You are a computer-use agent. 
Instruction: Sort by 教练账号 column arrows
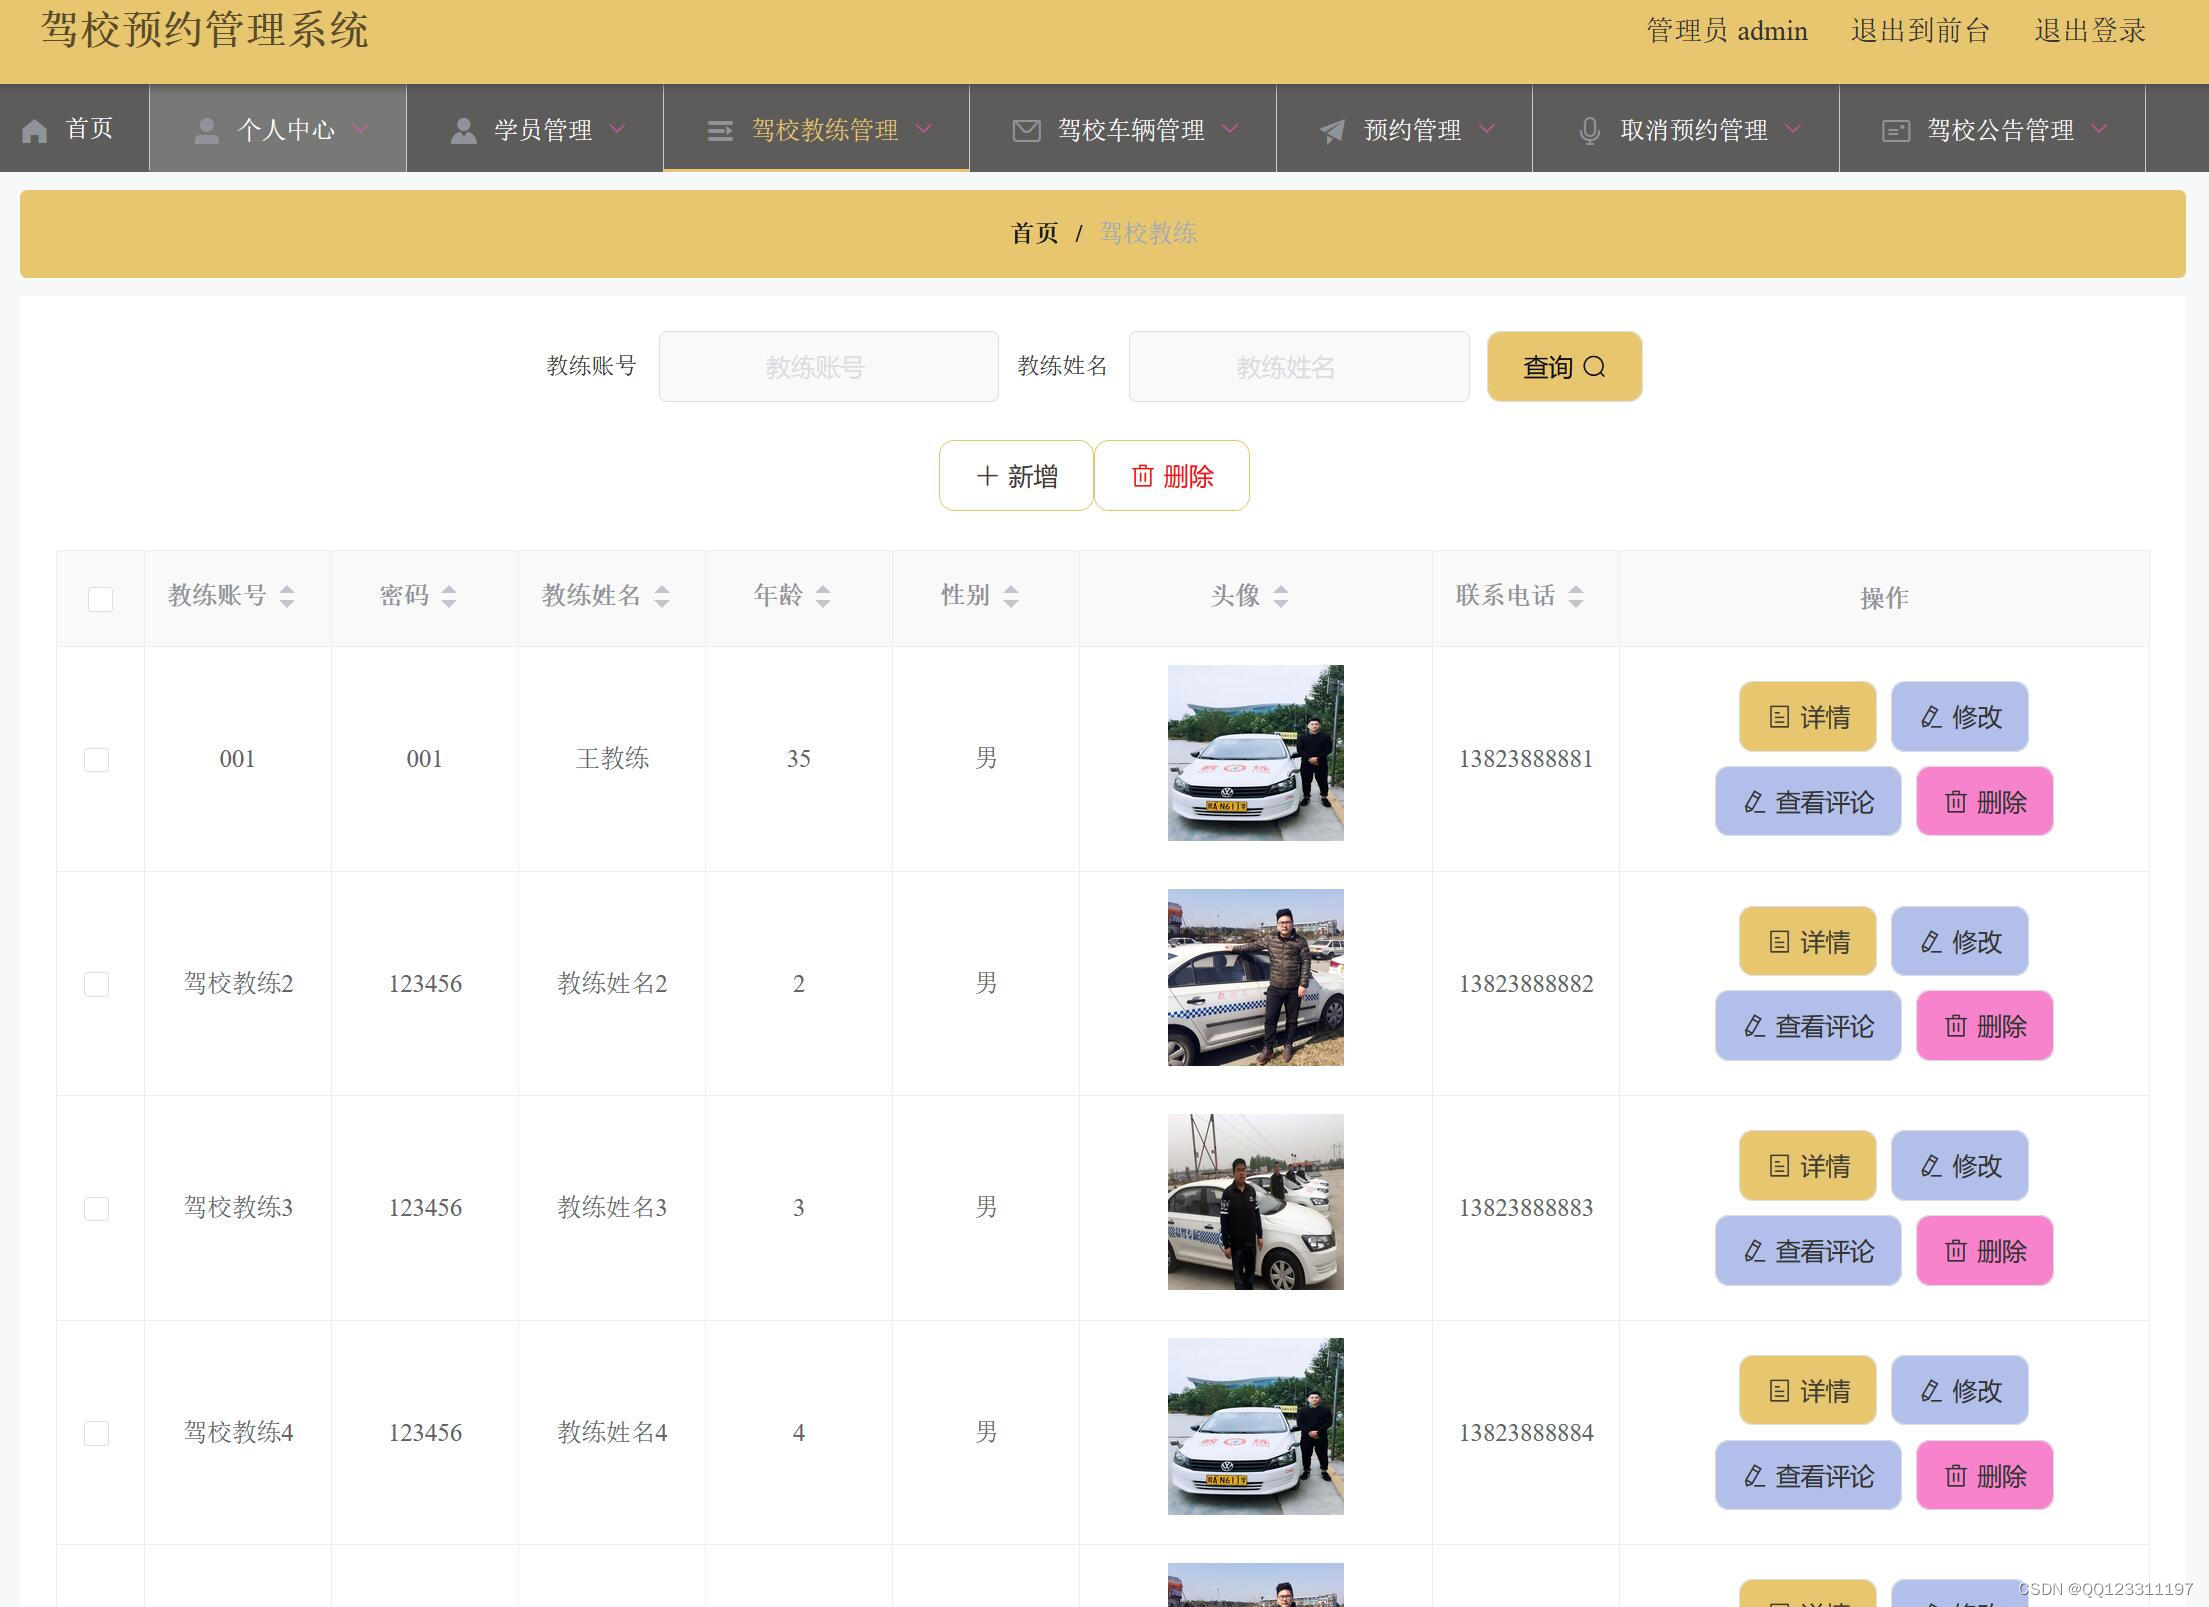(x=287, y=597)
